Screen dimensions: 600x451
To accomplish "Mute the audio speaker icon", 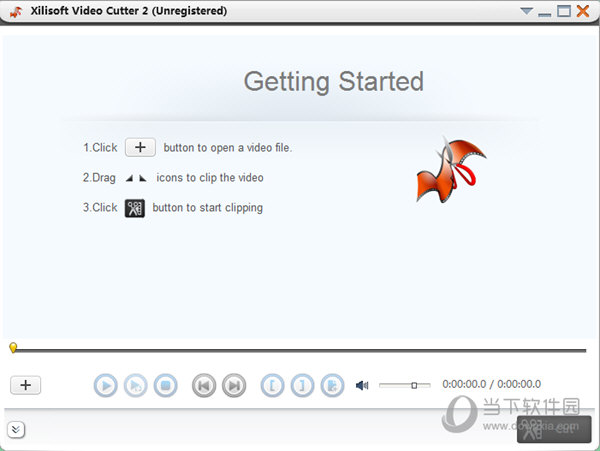I will (362, 385).
